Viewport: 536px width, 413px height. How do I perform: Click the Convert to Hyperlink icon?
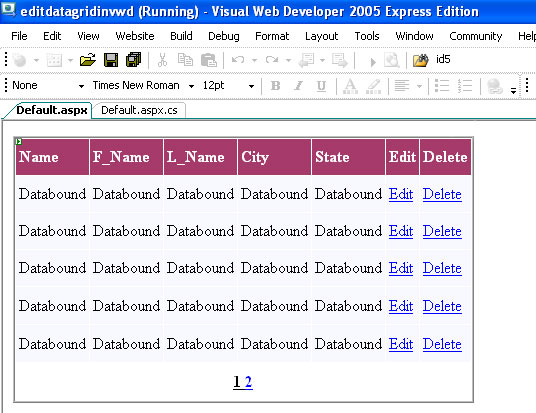(x=495, y=86)
